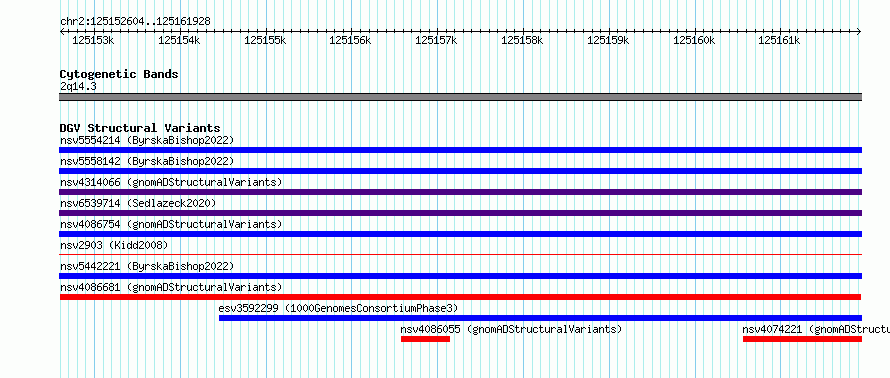Open variant label nsv4314066 (gnomADStructuralVariants)
The image size is (890, 378).
pos(171,182)
